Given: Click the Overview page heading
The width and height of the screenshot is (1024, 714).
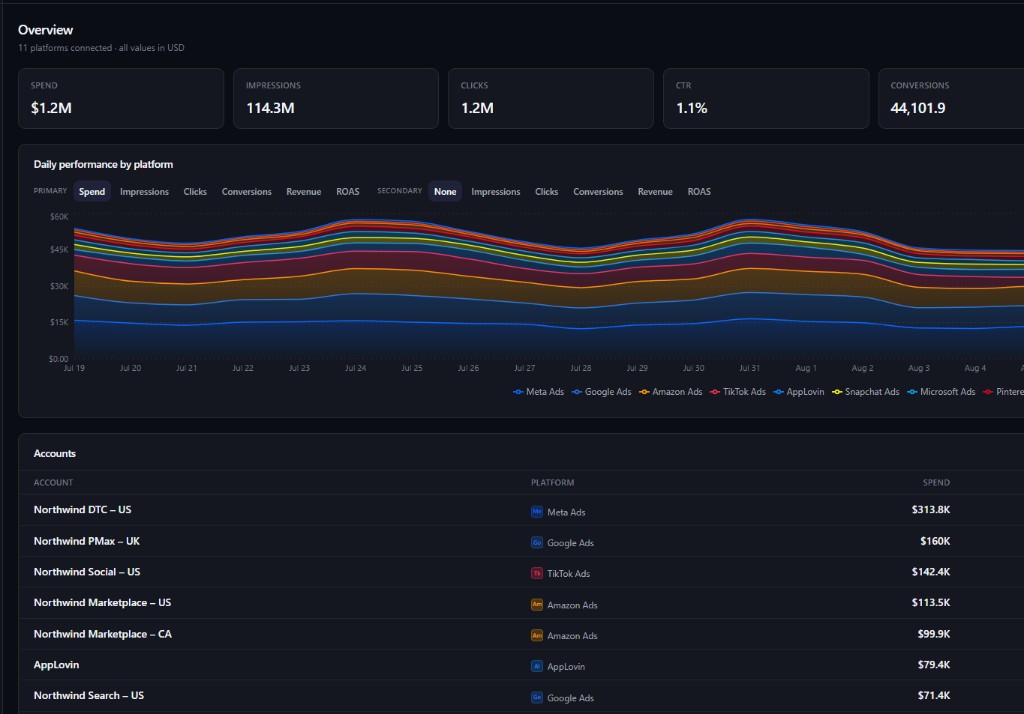Looking at the screenshot, I should pyautogui.click(x=46, y=30).
